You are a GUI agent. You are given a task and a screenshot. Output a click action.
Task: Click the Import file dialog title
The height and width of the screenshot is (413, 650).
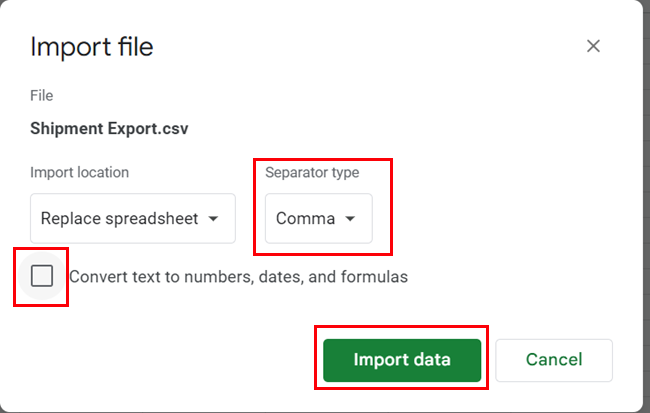pyautogui.click(x=92, y=46)
